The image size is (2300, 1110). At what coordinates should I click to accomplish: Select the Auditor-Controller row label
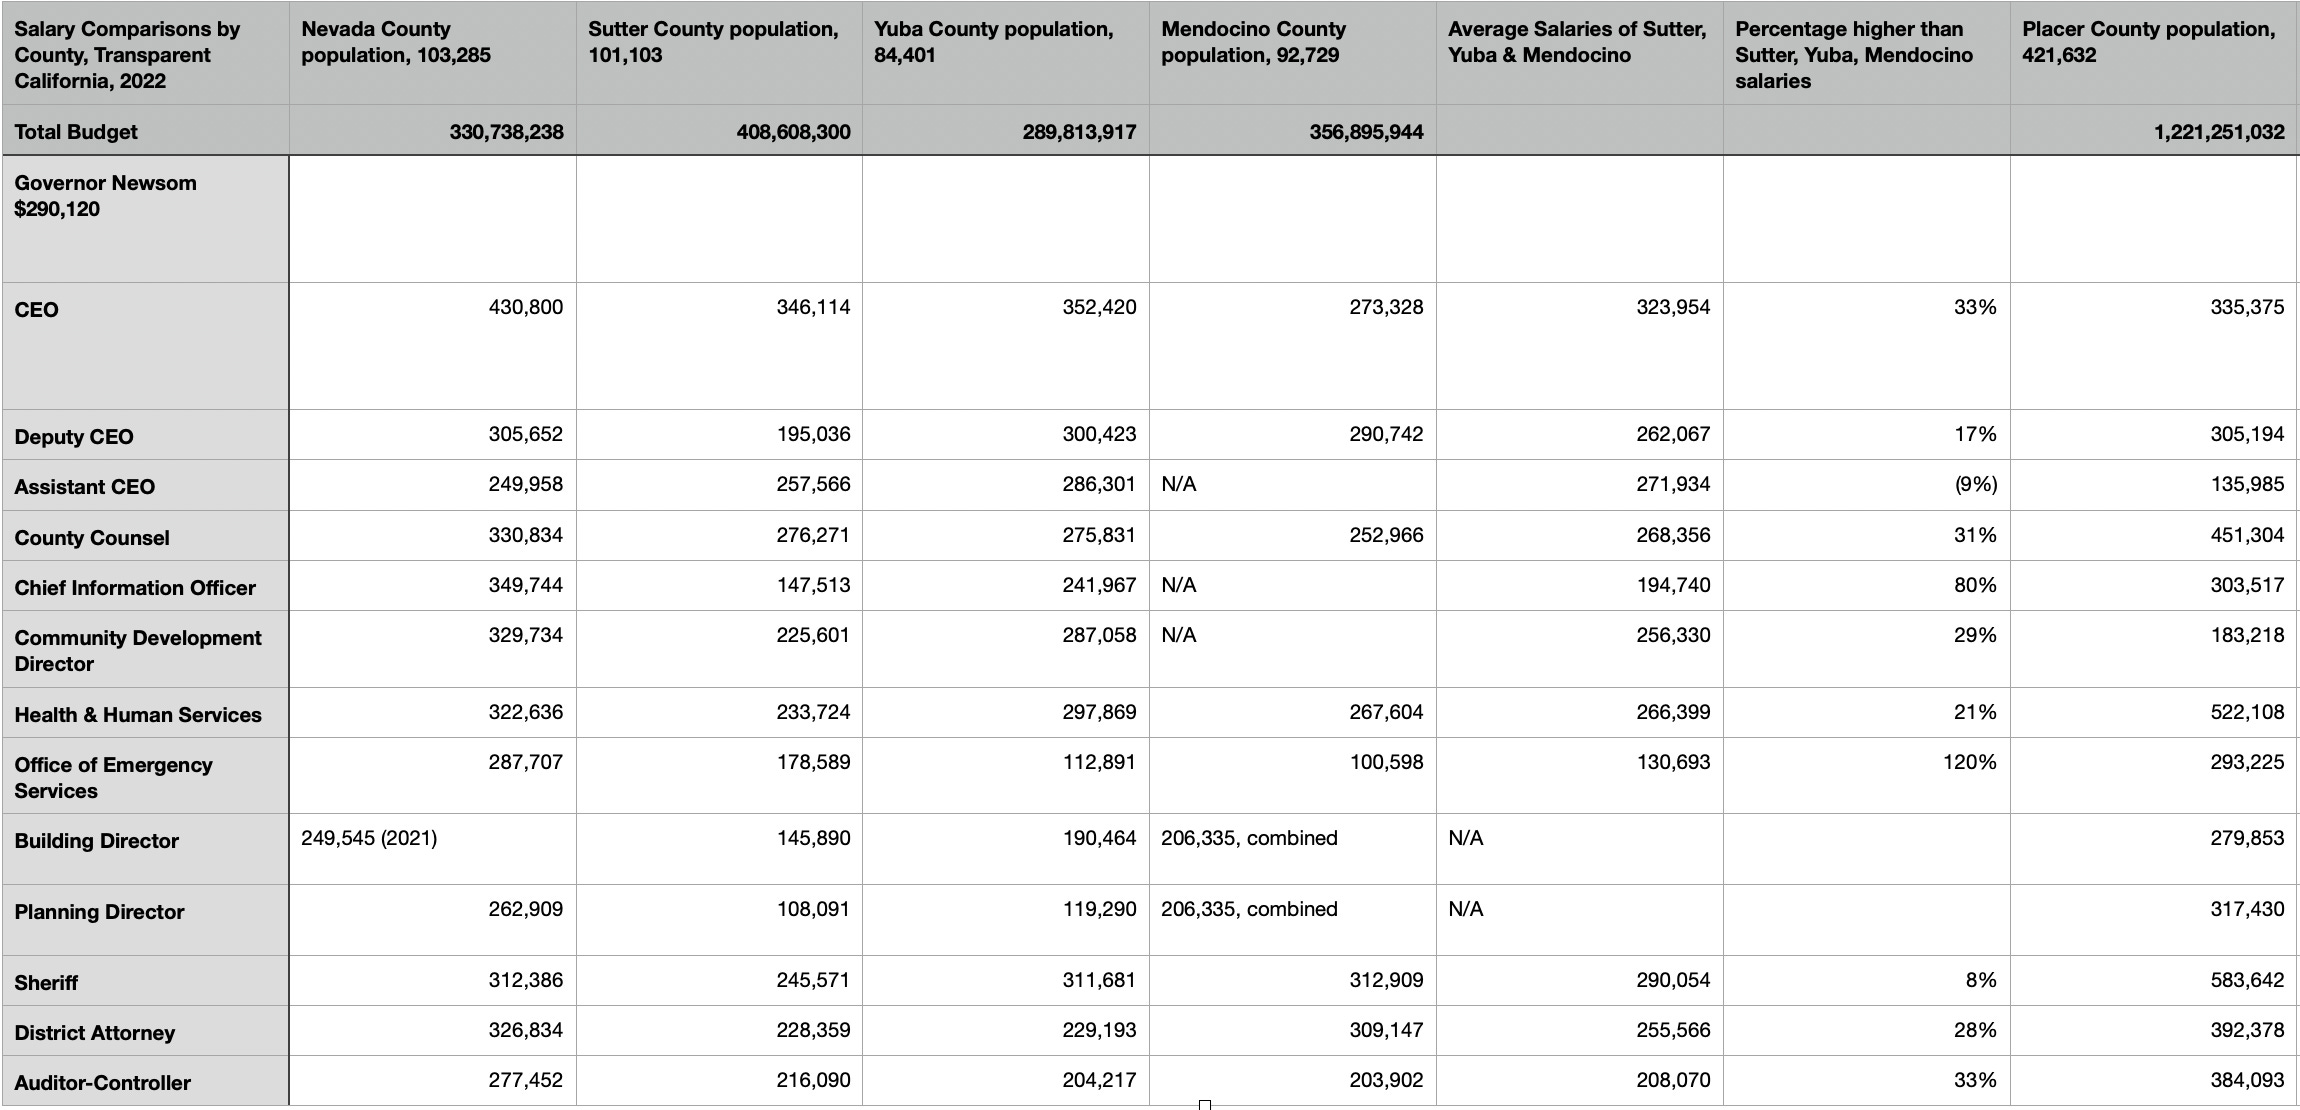pos(103,1083)
